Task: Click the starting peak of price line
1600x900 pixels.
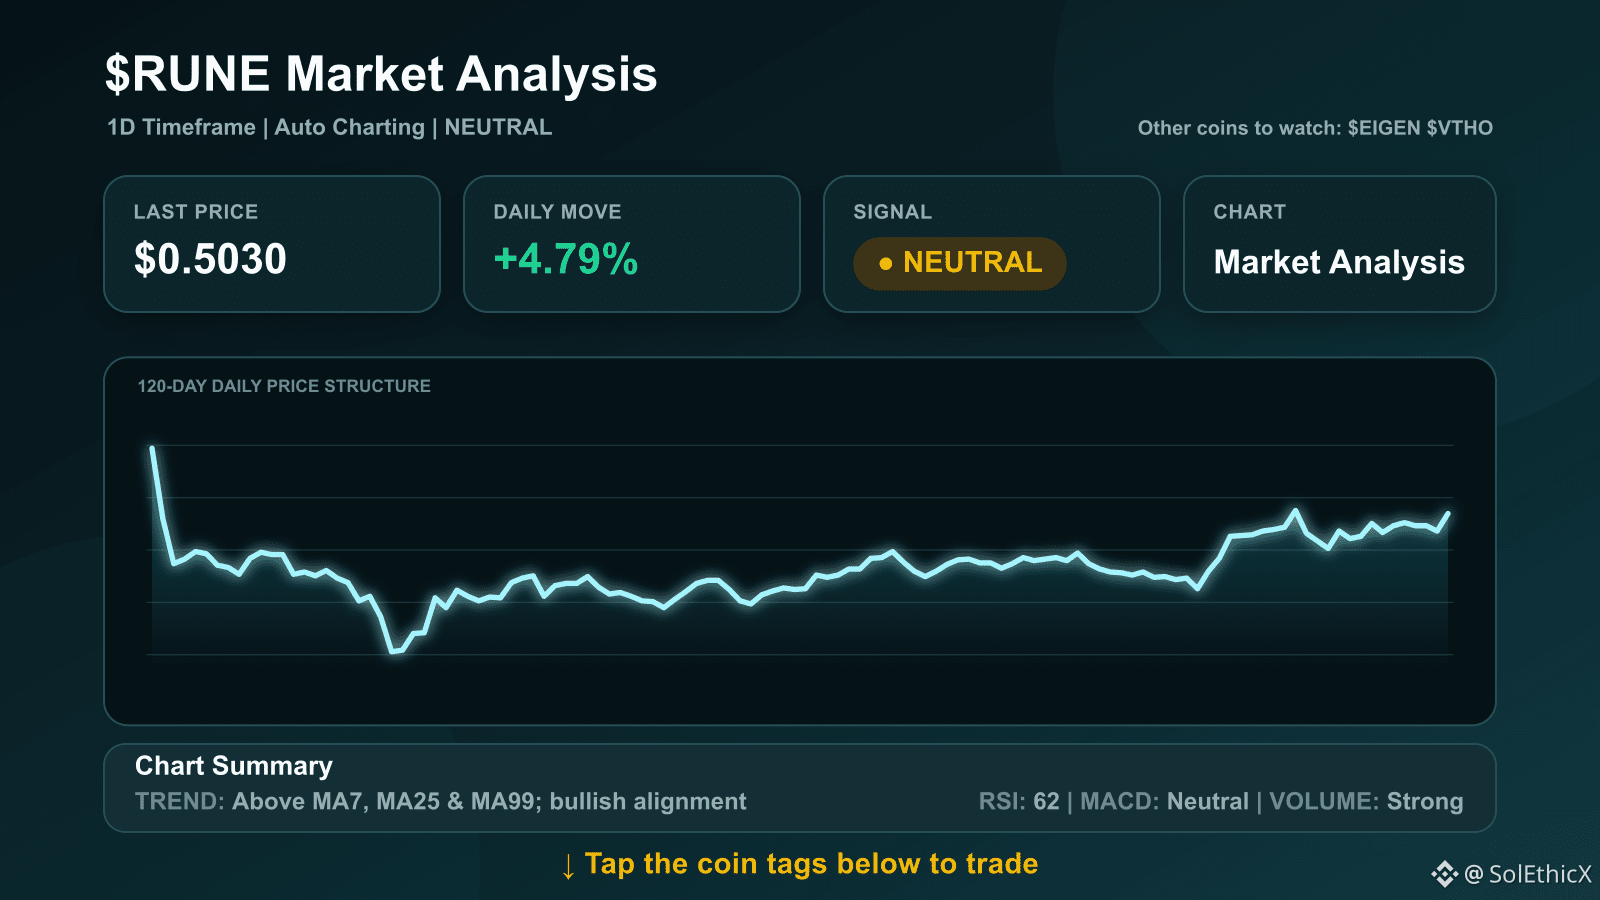Action: pos(152,448)
